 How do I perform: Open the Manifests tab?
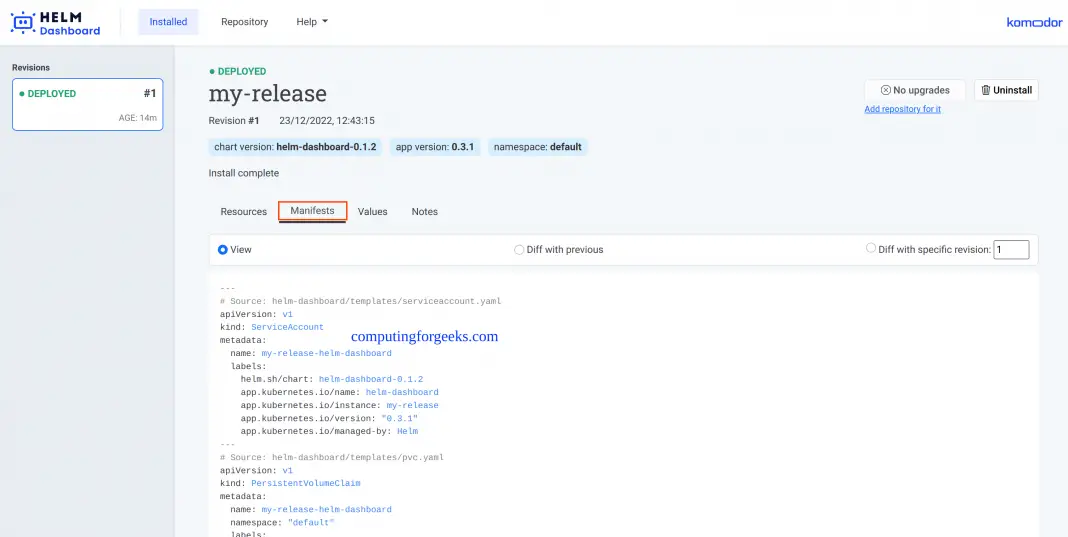[312, 211]
